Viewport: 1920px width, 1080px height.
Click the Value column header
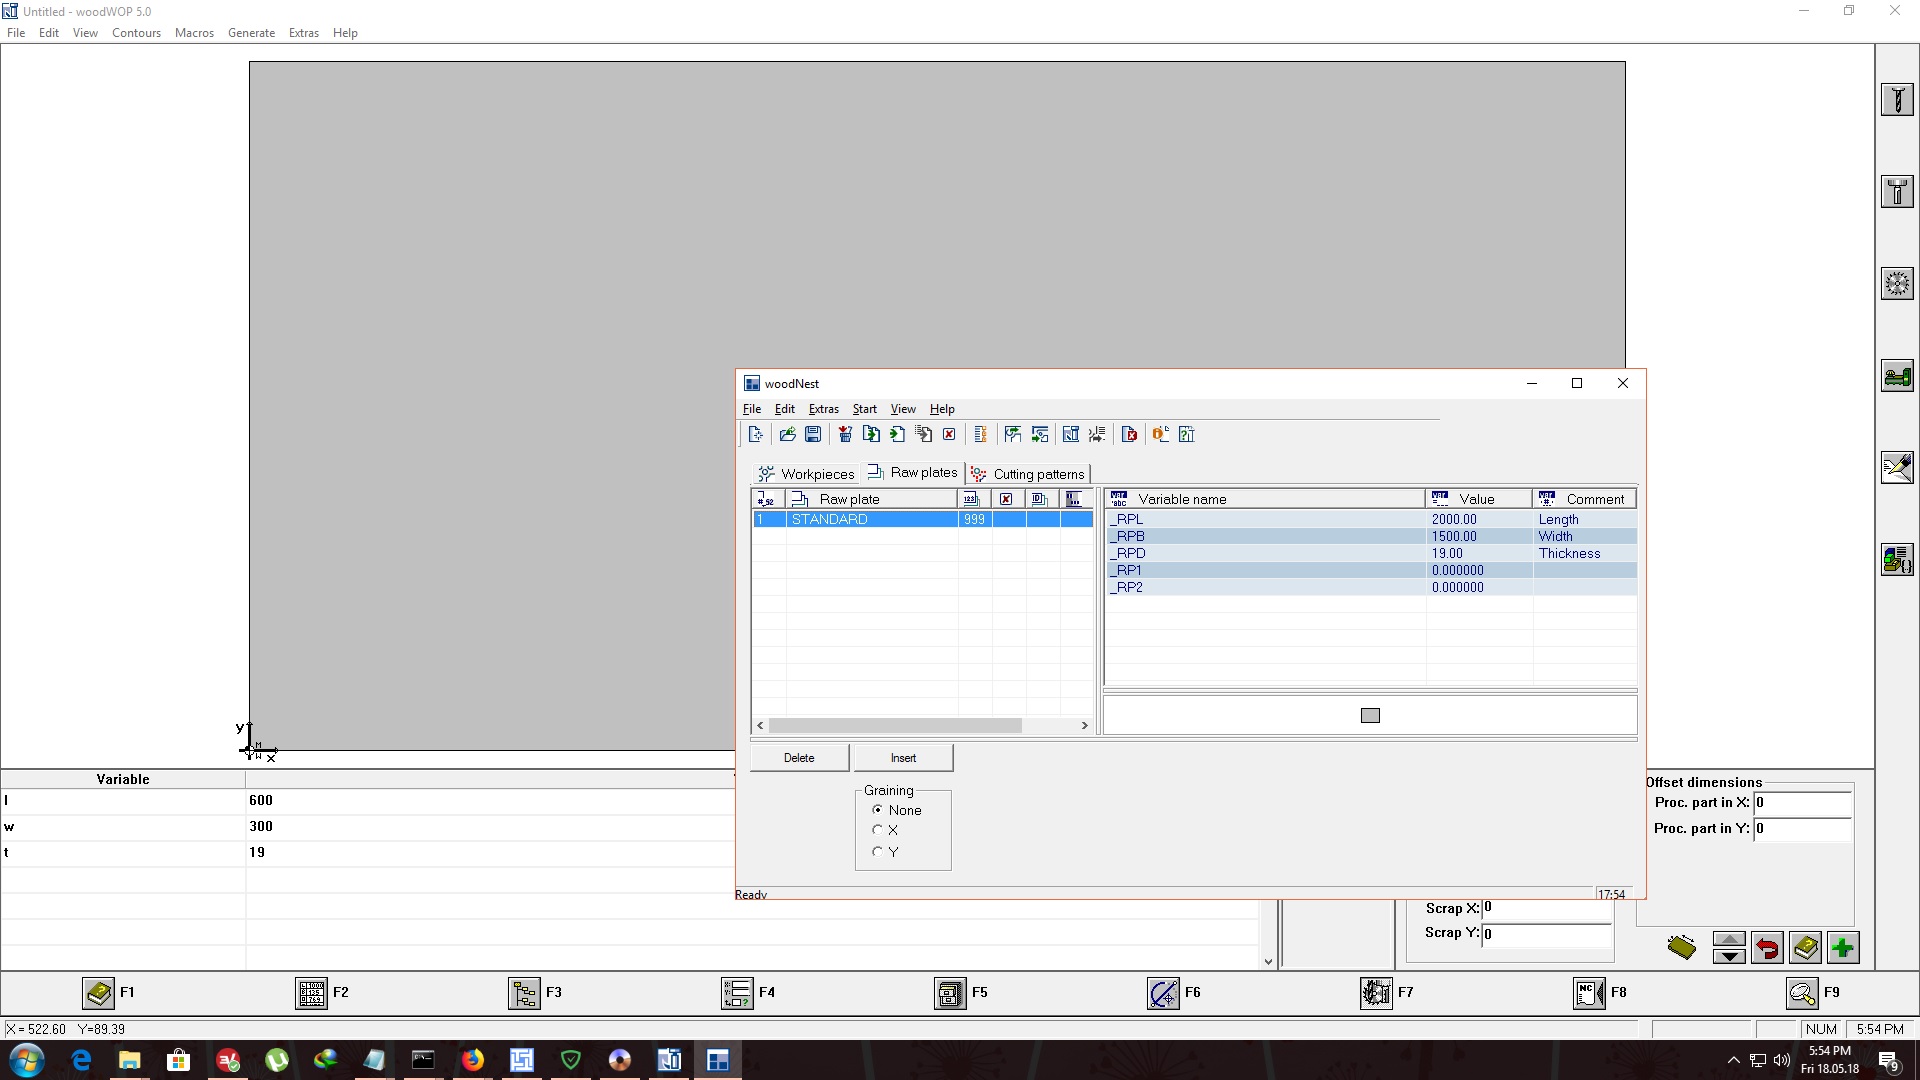1479,499
